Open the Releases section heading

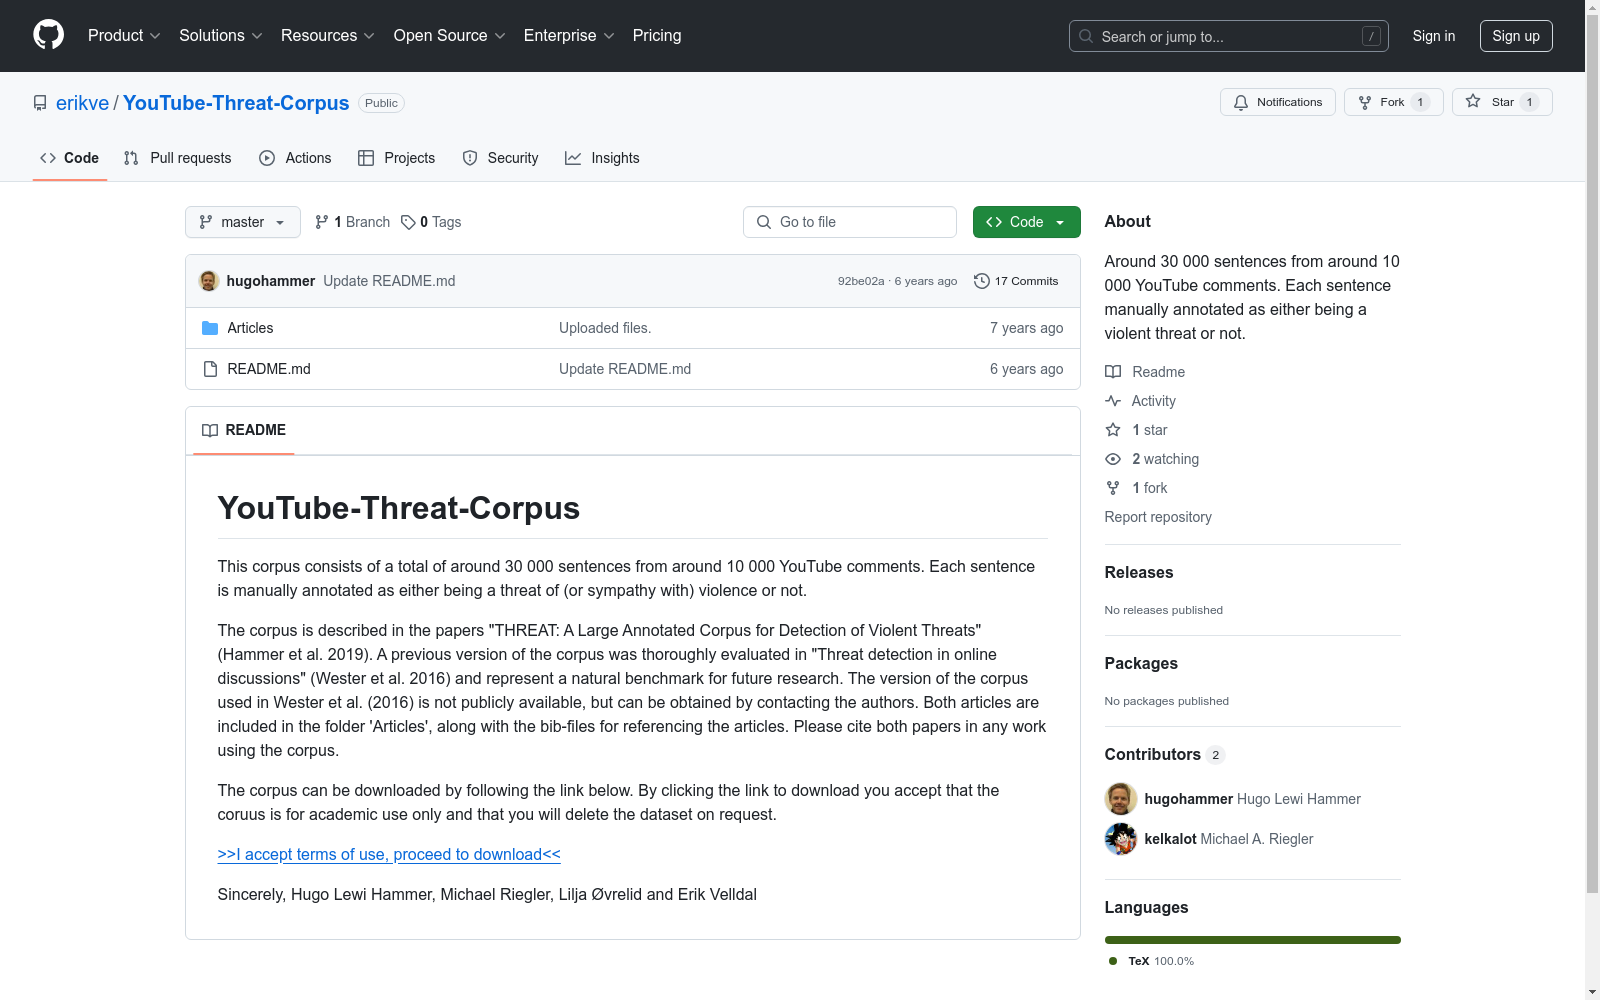click(1139, 572)
